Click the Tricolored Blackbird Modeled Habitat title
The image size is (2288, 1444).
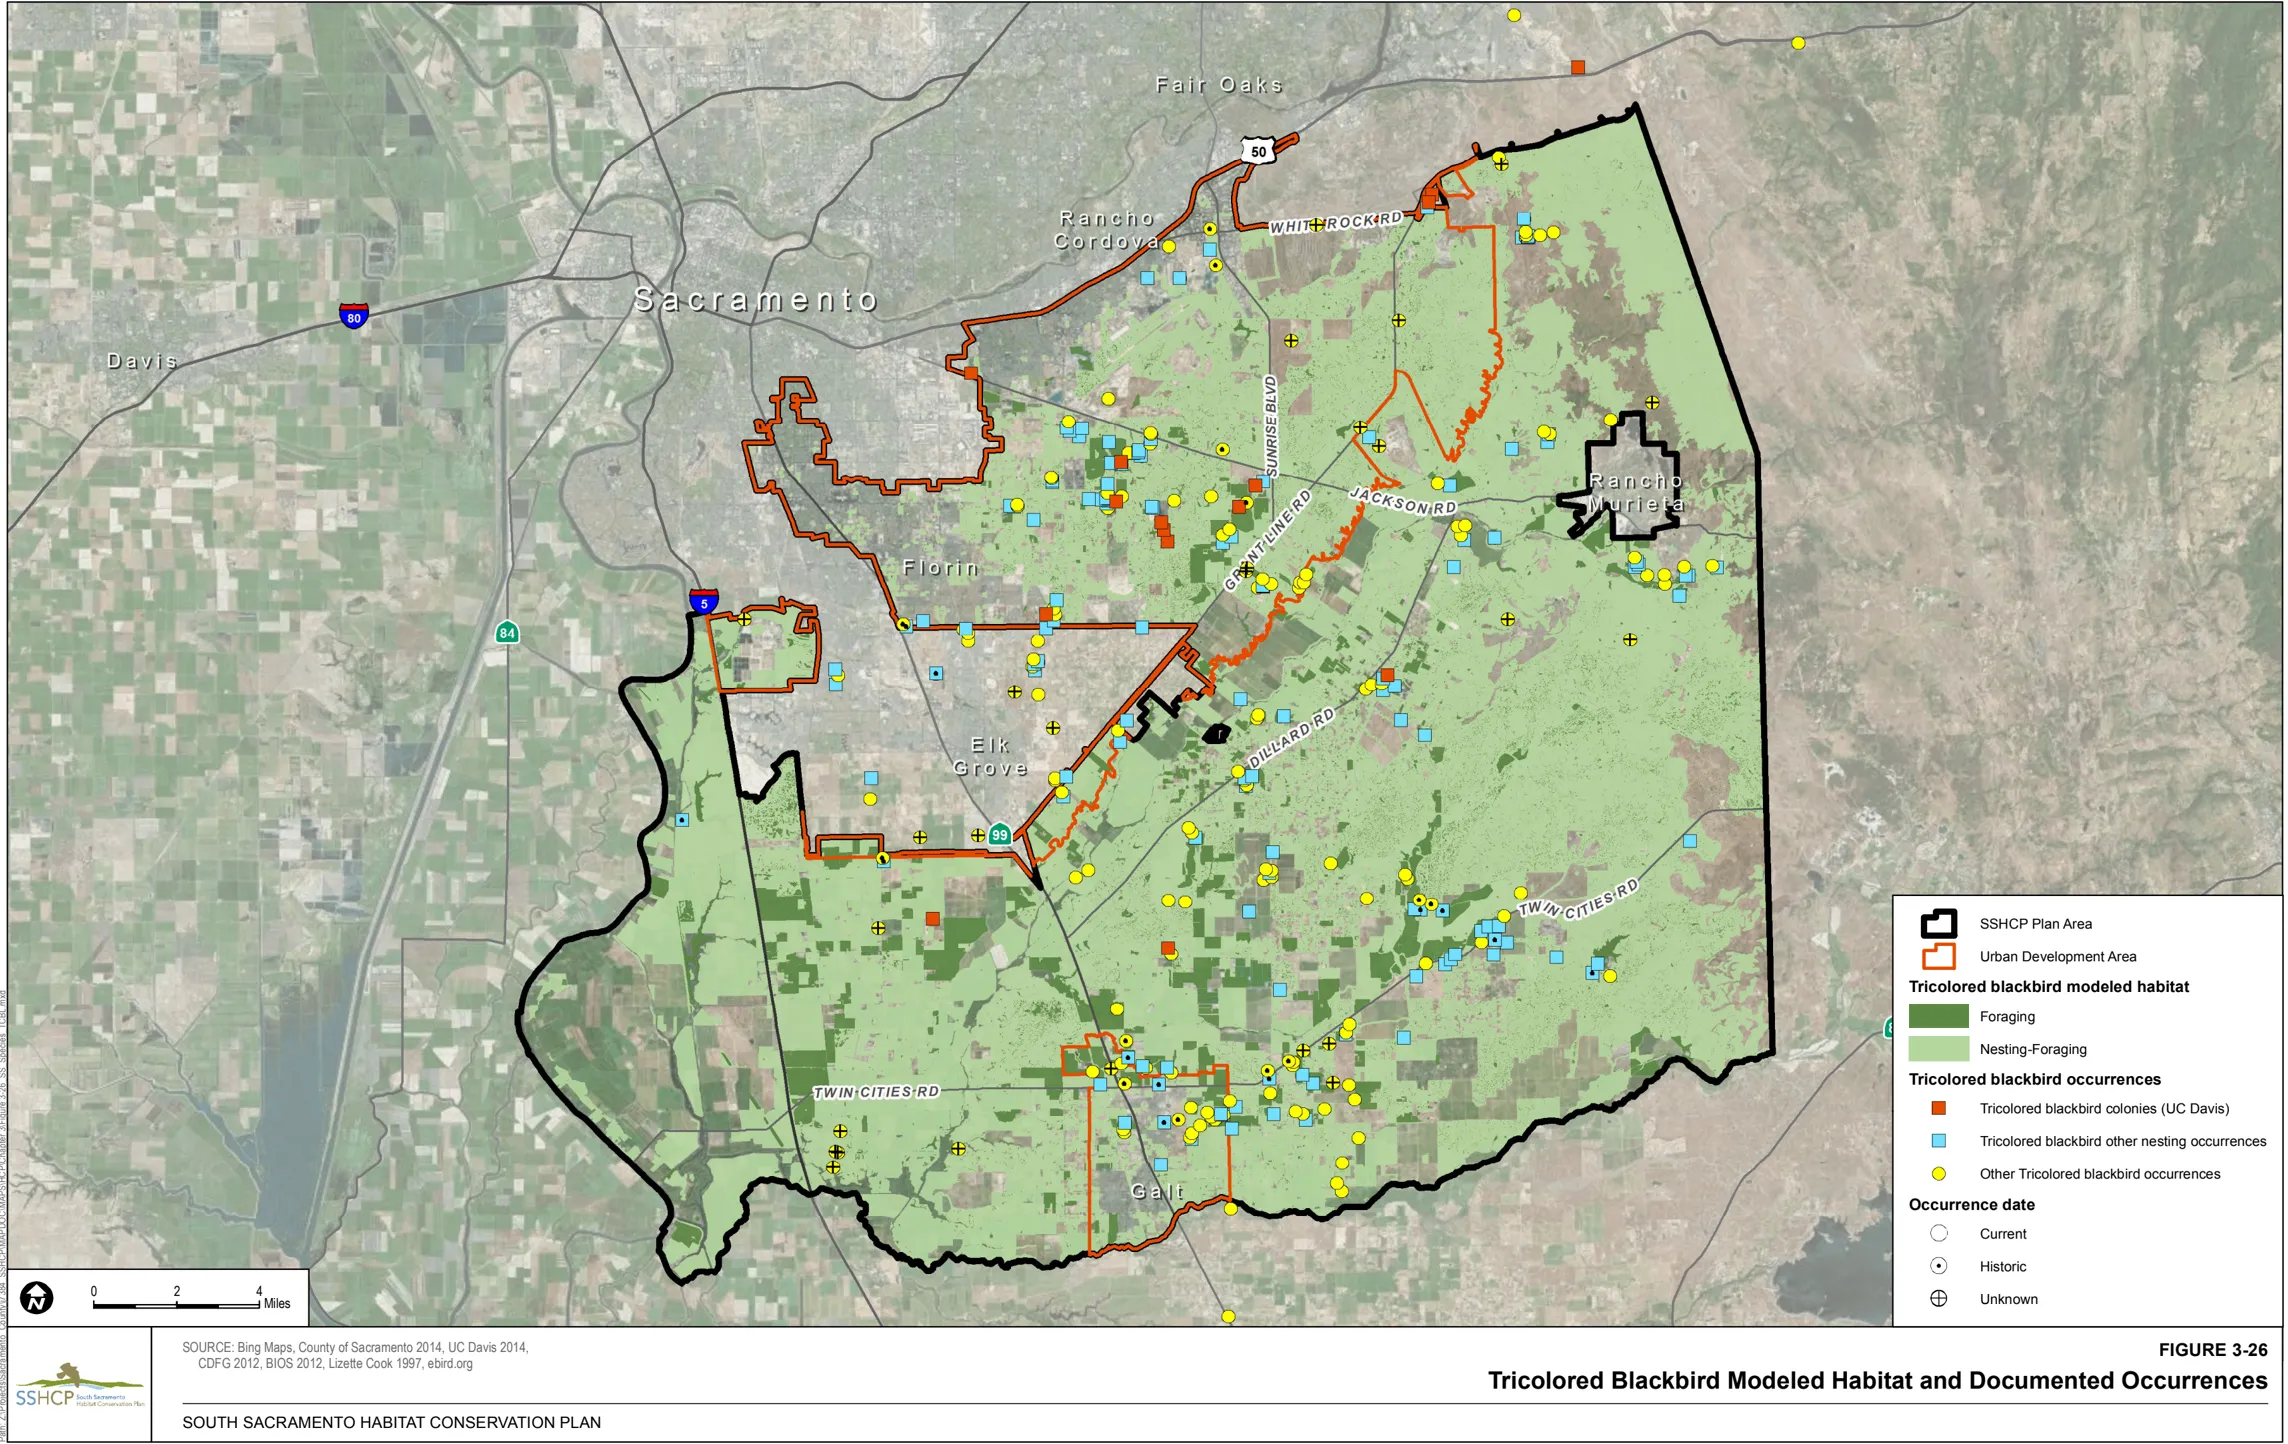click(1877, 1381)
